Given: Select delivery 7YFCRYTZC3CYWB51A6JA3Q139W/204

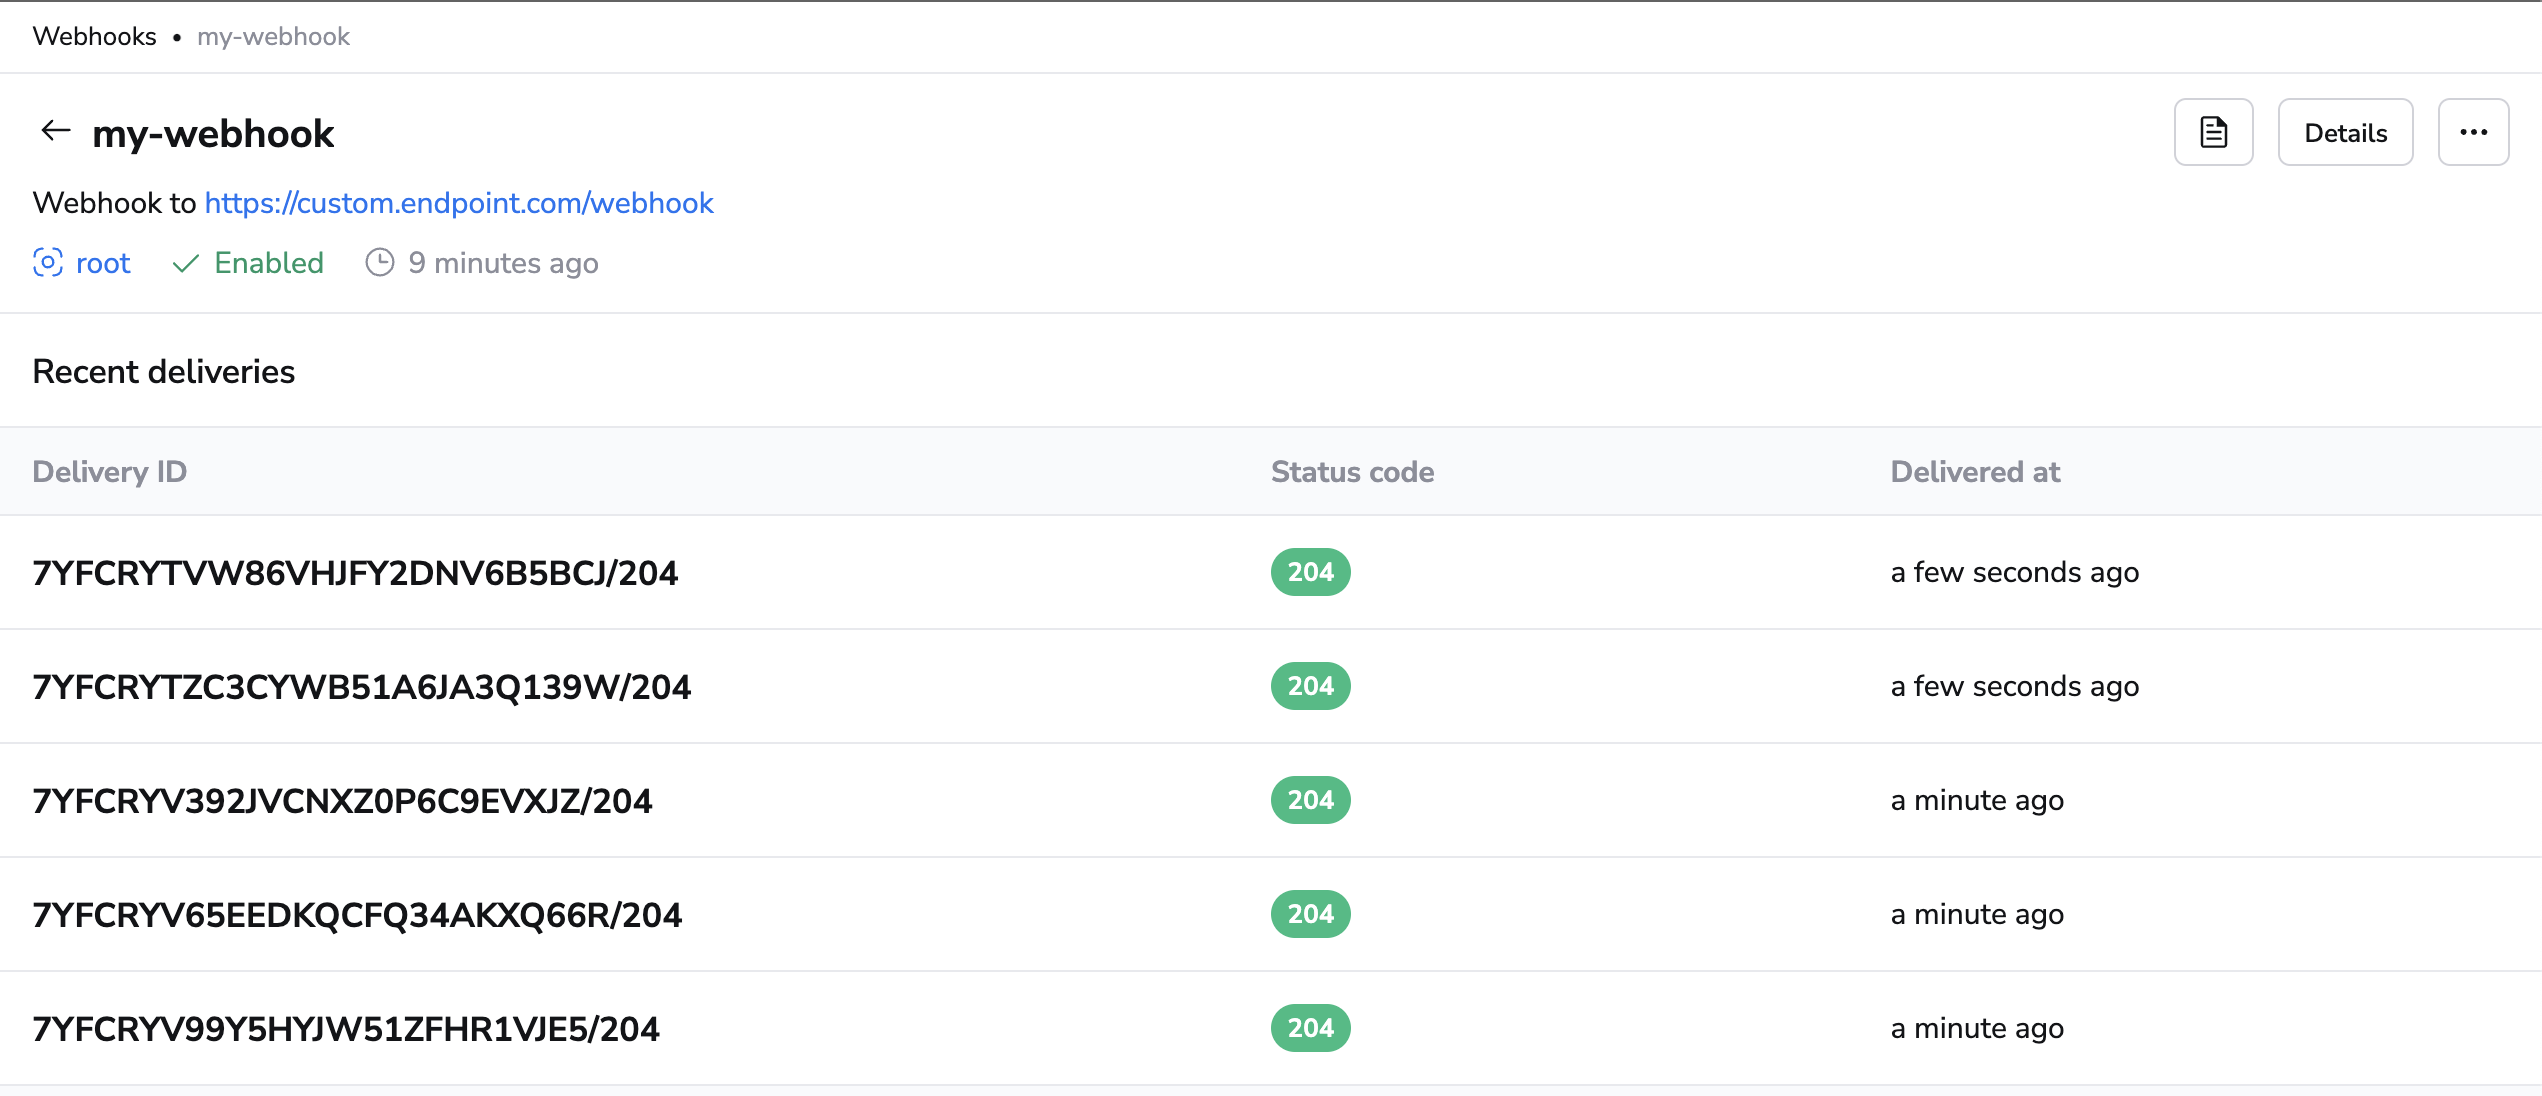Looking at the screenshot, I should pos(362,686).
